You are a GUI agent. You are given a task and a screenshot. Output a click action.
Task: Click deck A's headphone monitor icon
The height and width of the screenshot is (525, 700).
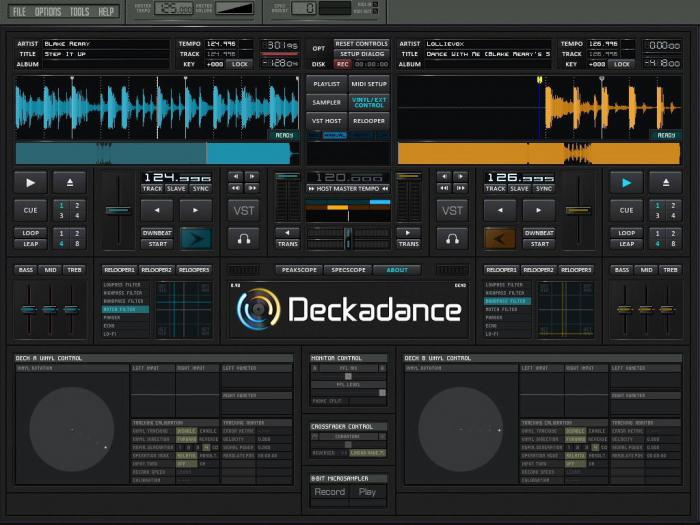click(244, 238)
